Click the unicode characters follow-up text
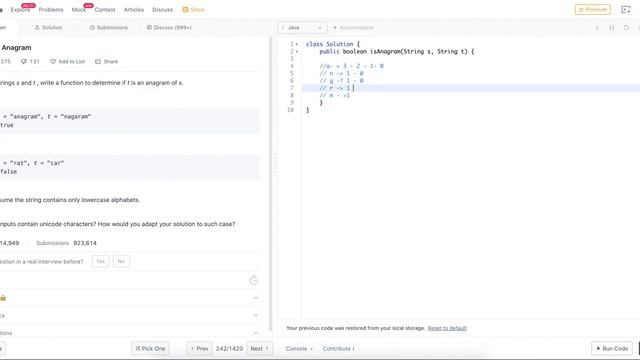This screenshot has width=640, height=360. [x=118, y=224]
